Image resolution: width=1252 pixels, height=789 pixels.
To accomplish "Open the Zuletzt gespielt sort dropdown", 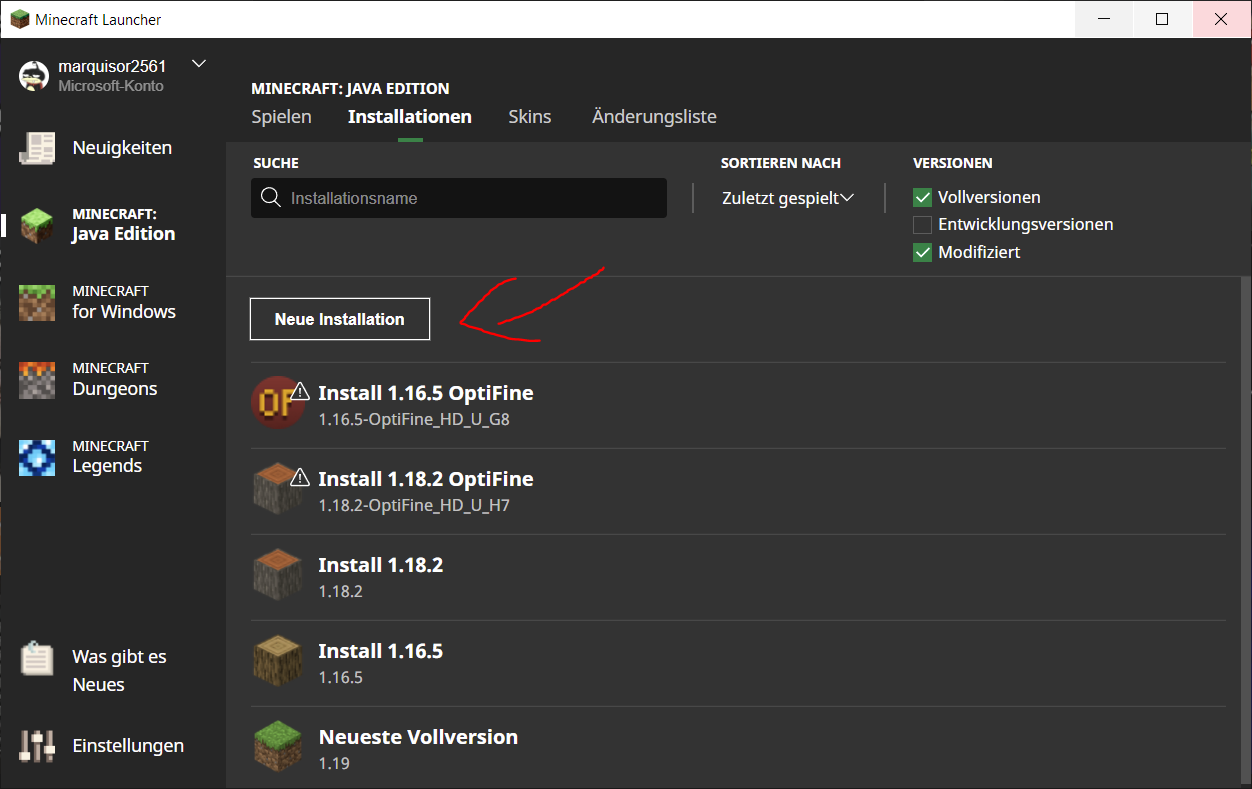I will tap(788, 198).
